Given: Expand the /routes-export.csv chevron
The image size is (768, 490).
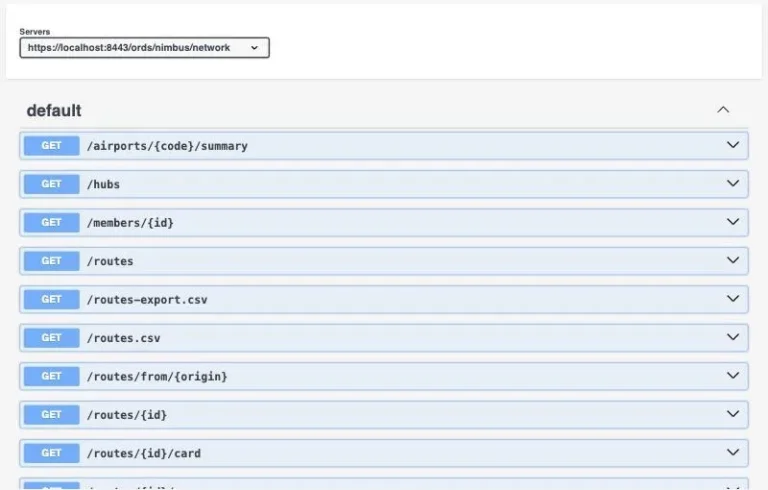Looking at the screenshot, I should [x=733, y=298].
